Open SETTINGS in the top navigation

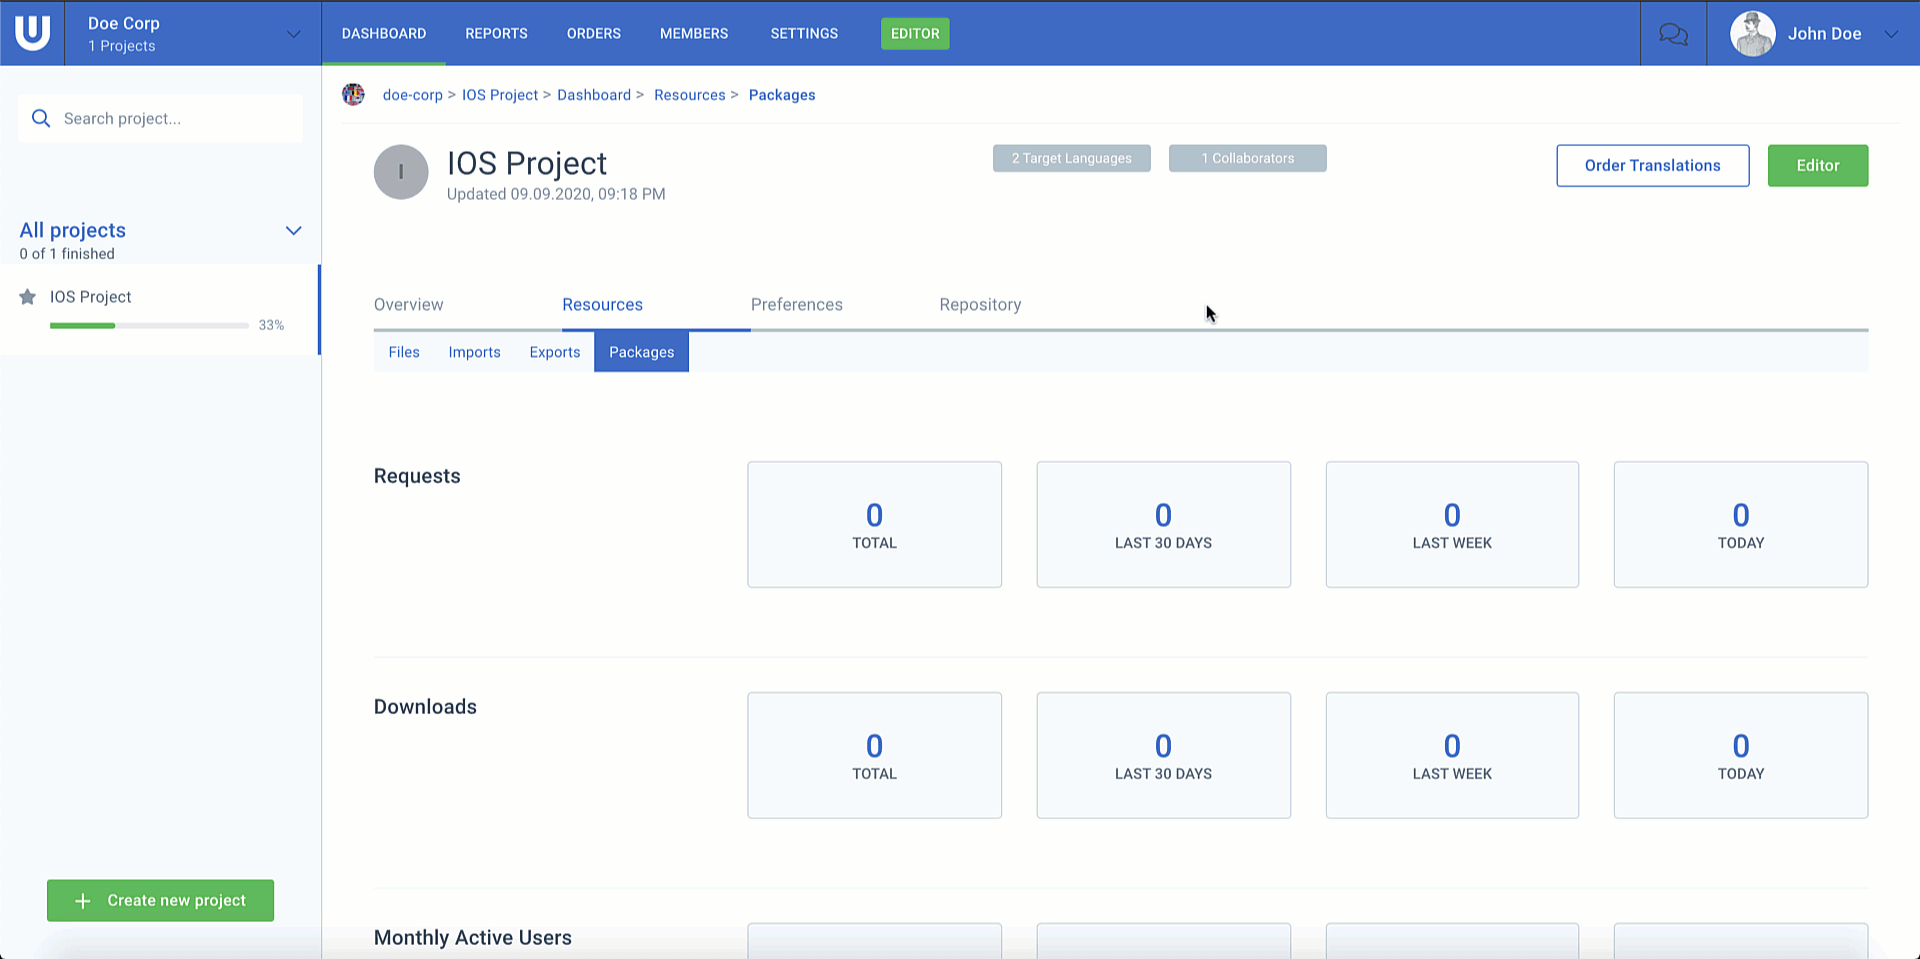point(804,34)
